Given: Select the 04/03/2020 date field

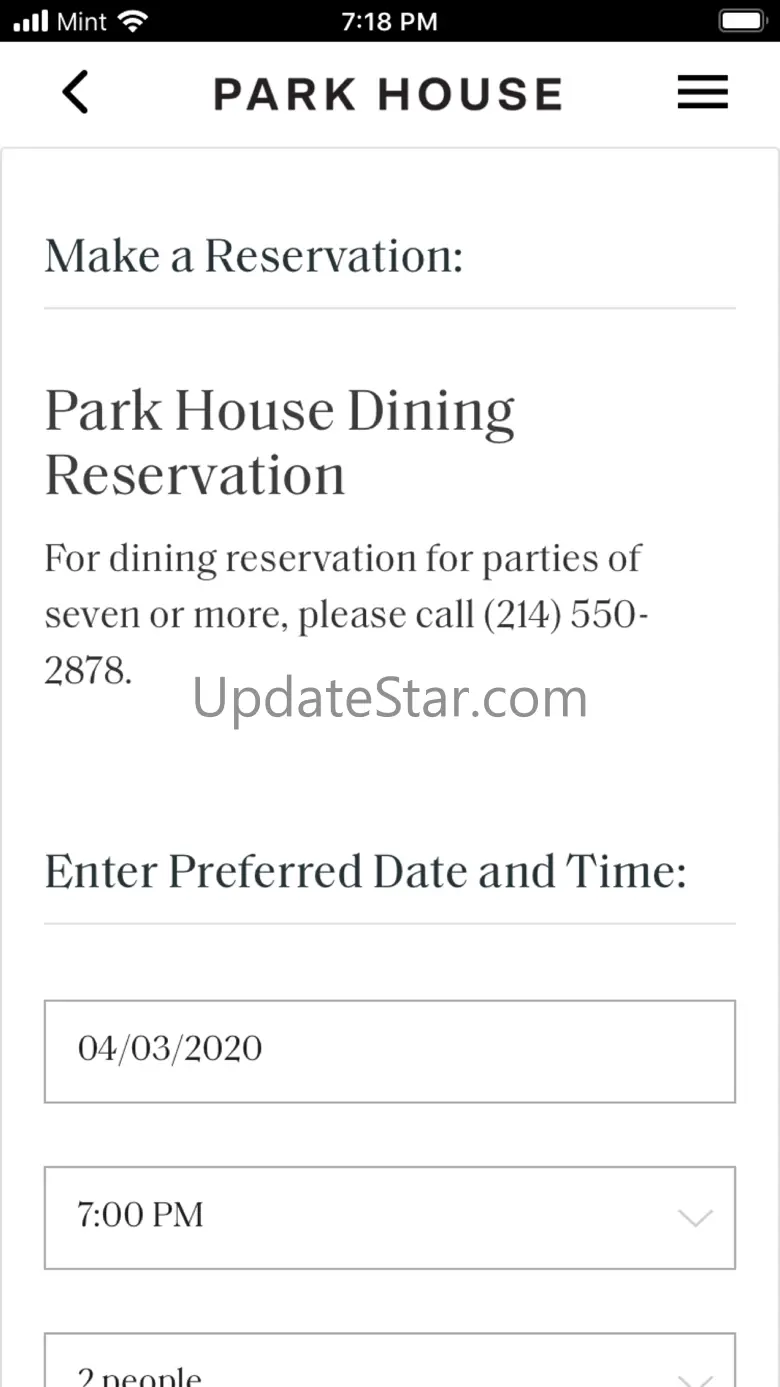Looking at the screenshot, I should click(389, 1051).
